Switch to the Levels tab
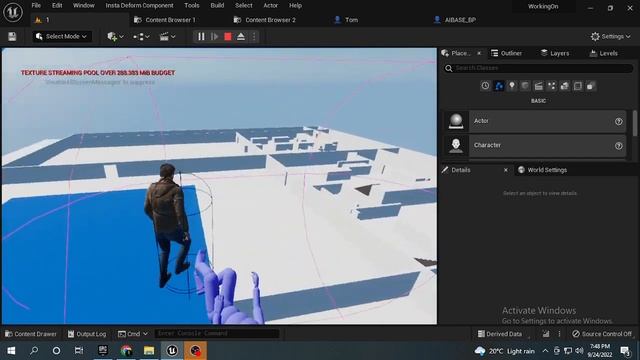 click(604, 53)
